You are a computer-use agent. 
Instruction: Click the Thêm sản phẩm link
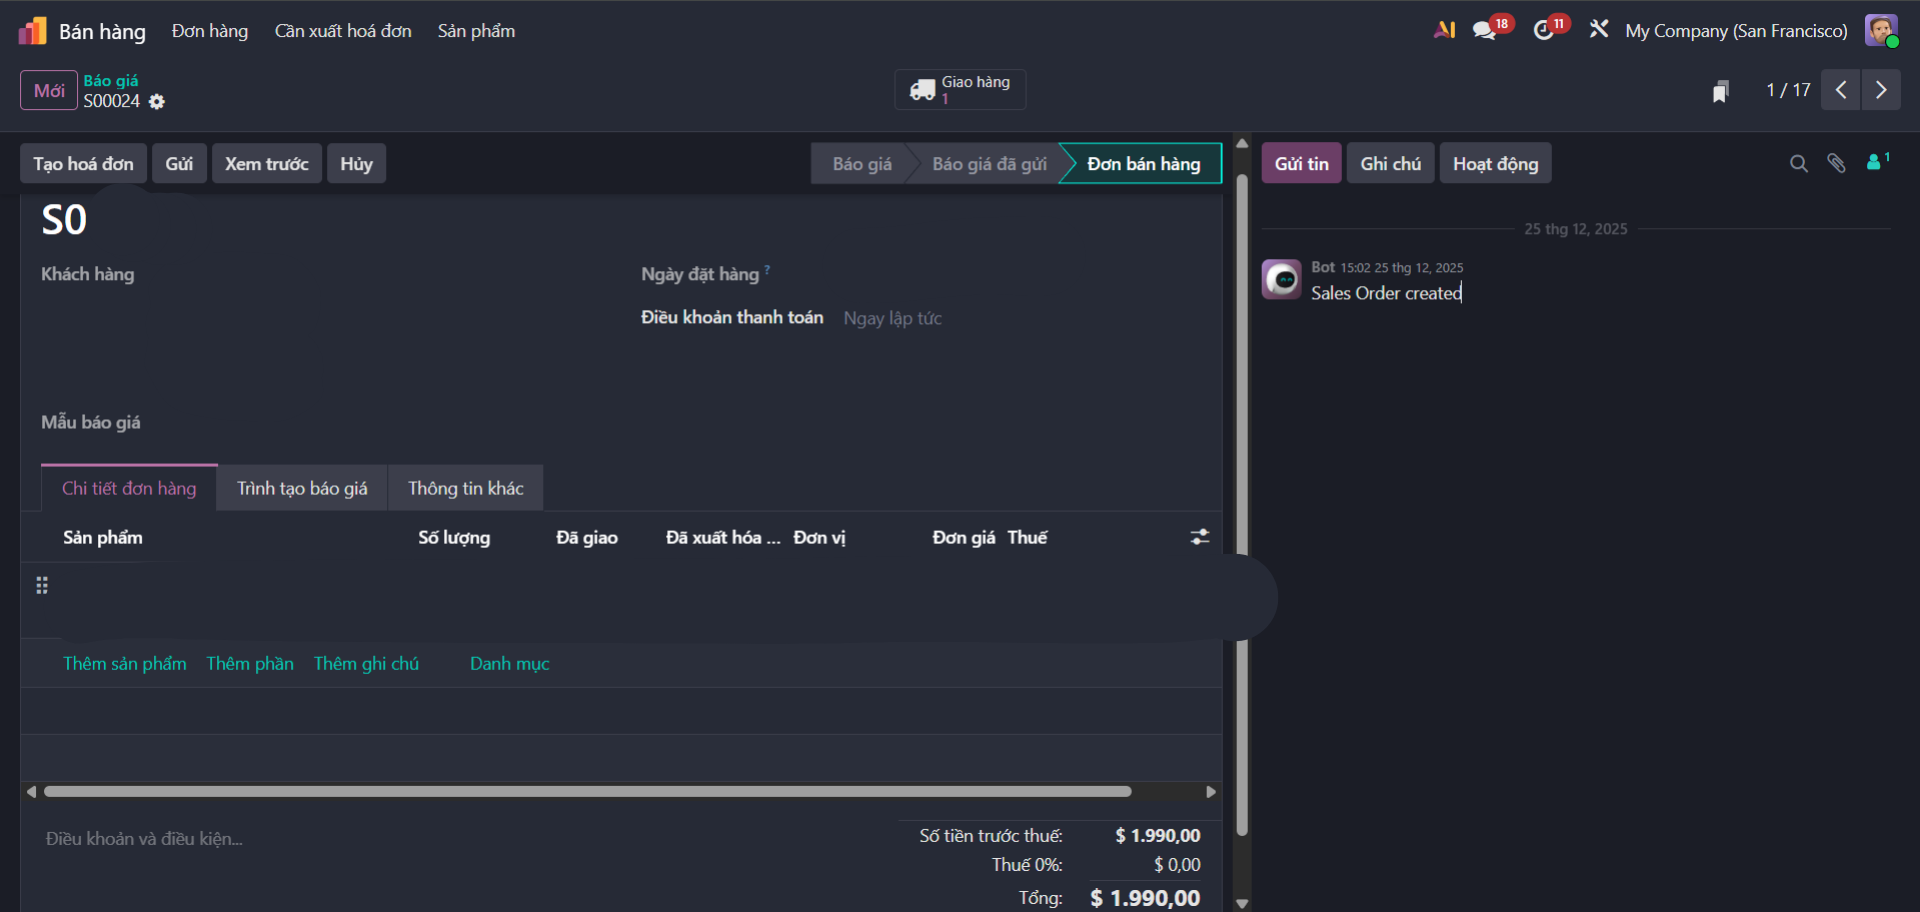point(125,664)
